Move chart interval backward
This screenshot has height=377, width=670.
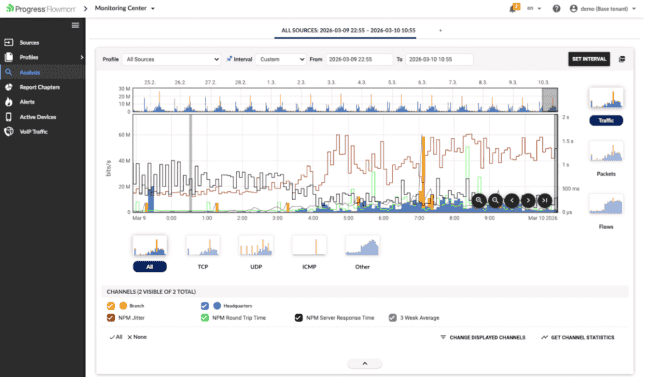click(x=512, y=200)
